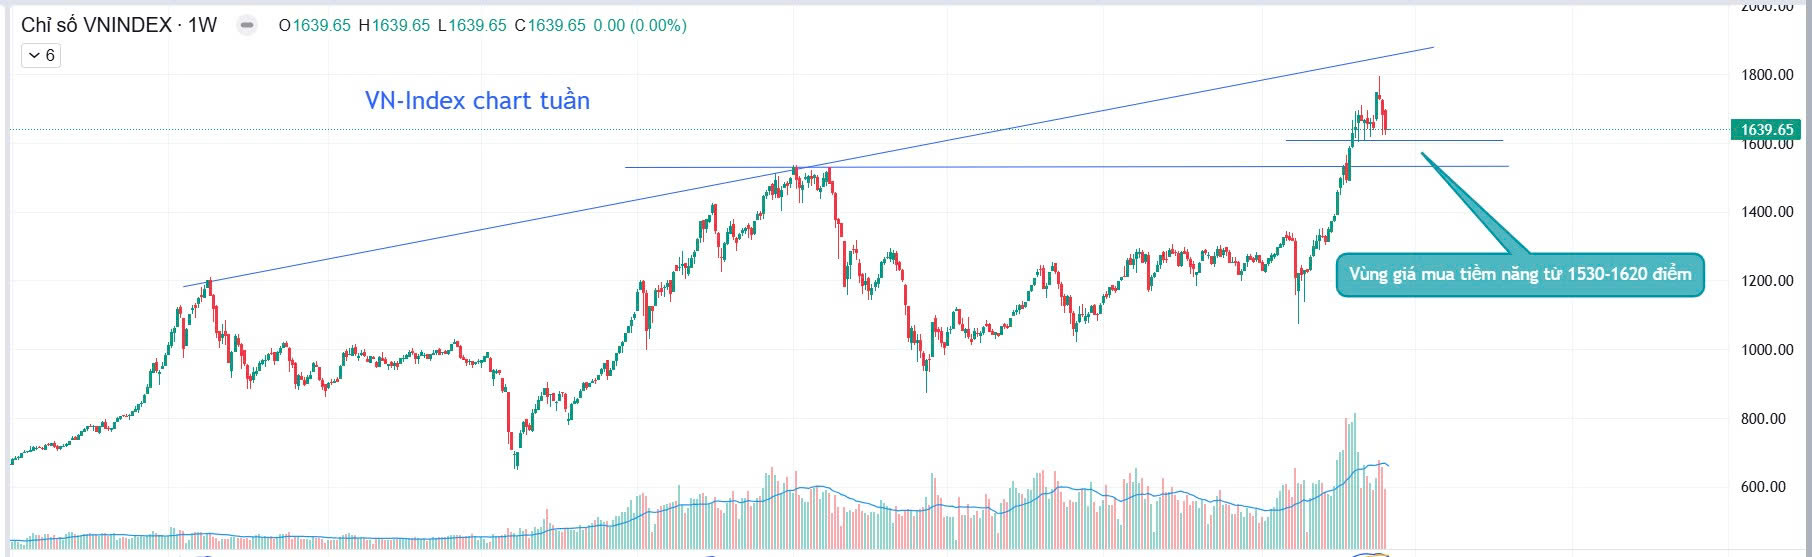Click the gray market status icon
1812x557 pixels.
246,25
